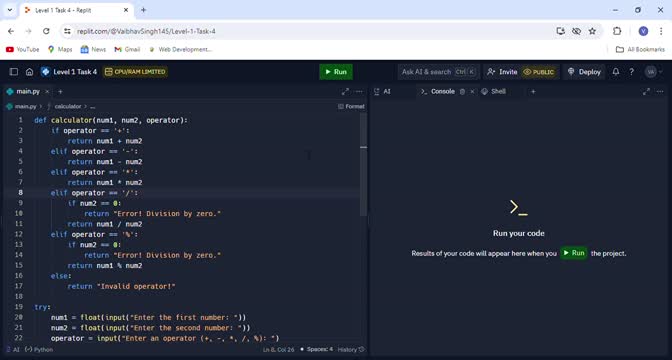
Task: Expand the calculator breadcrumb
Action: point(68,106)
